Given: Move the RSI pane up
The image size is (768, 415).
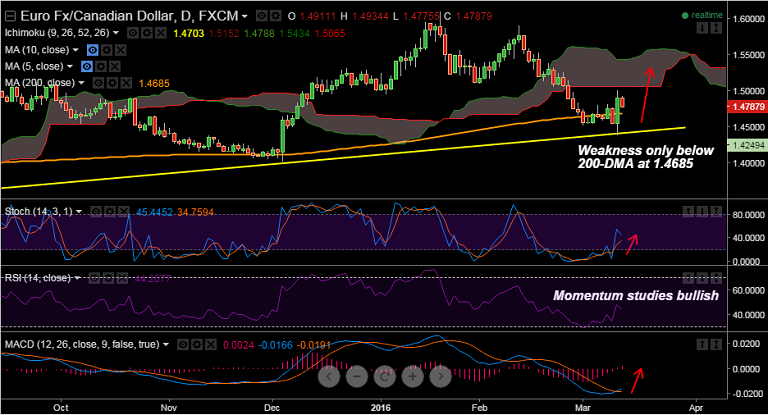Looking at the screenshot, I should point(688,278).
